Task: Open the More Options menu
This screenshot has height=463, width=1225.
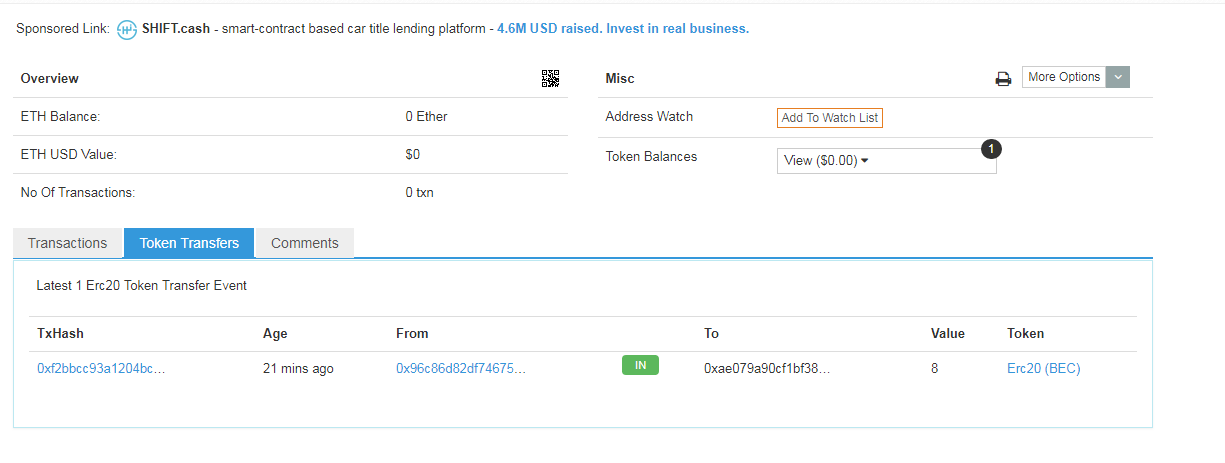Action: (1064, 77)
